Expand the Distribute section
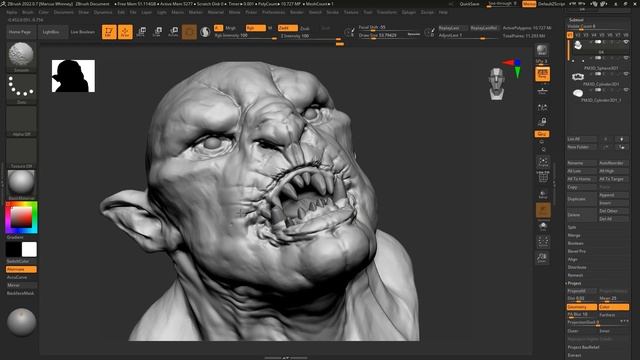The height and width of the screenshot is (360, 640). pos(577,267)
